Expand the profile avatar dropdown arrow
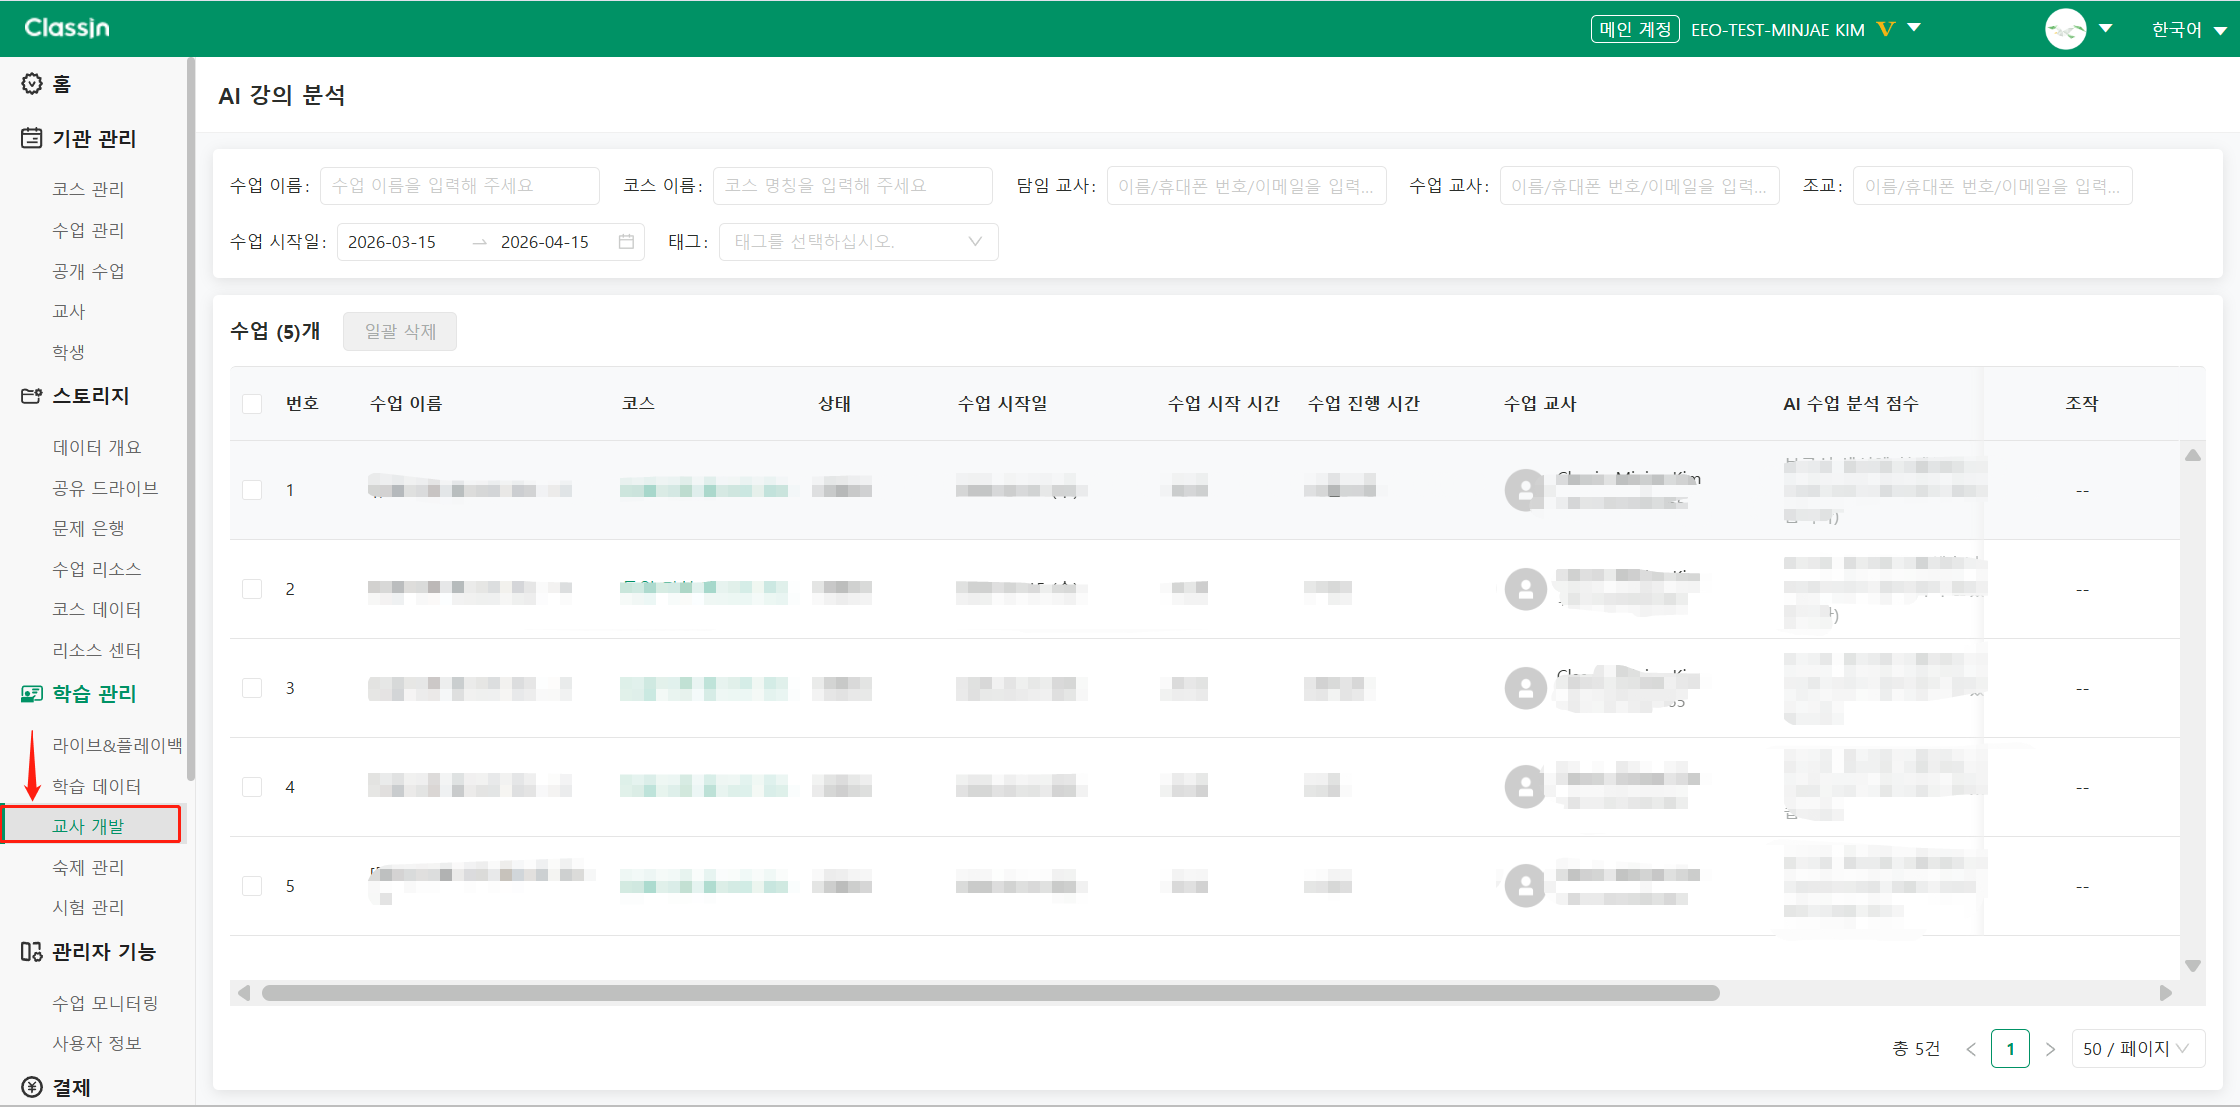The height and width of the screenshot is (1107, 2240). pos(2106,29)
